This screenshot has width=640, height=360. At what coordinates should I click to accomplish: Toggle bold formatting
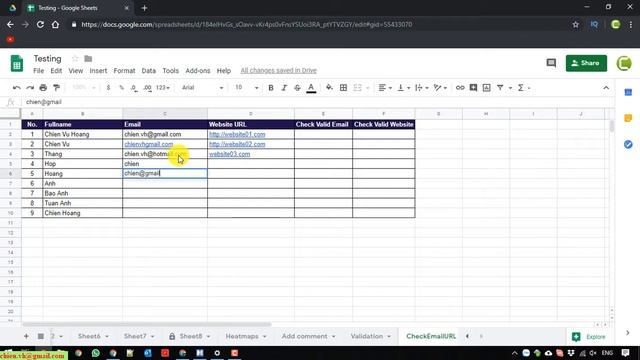pyautogui.click(x=271, y=88)
